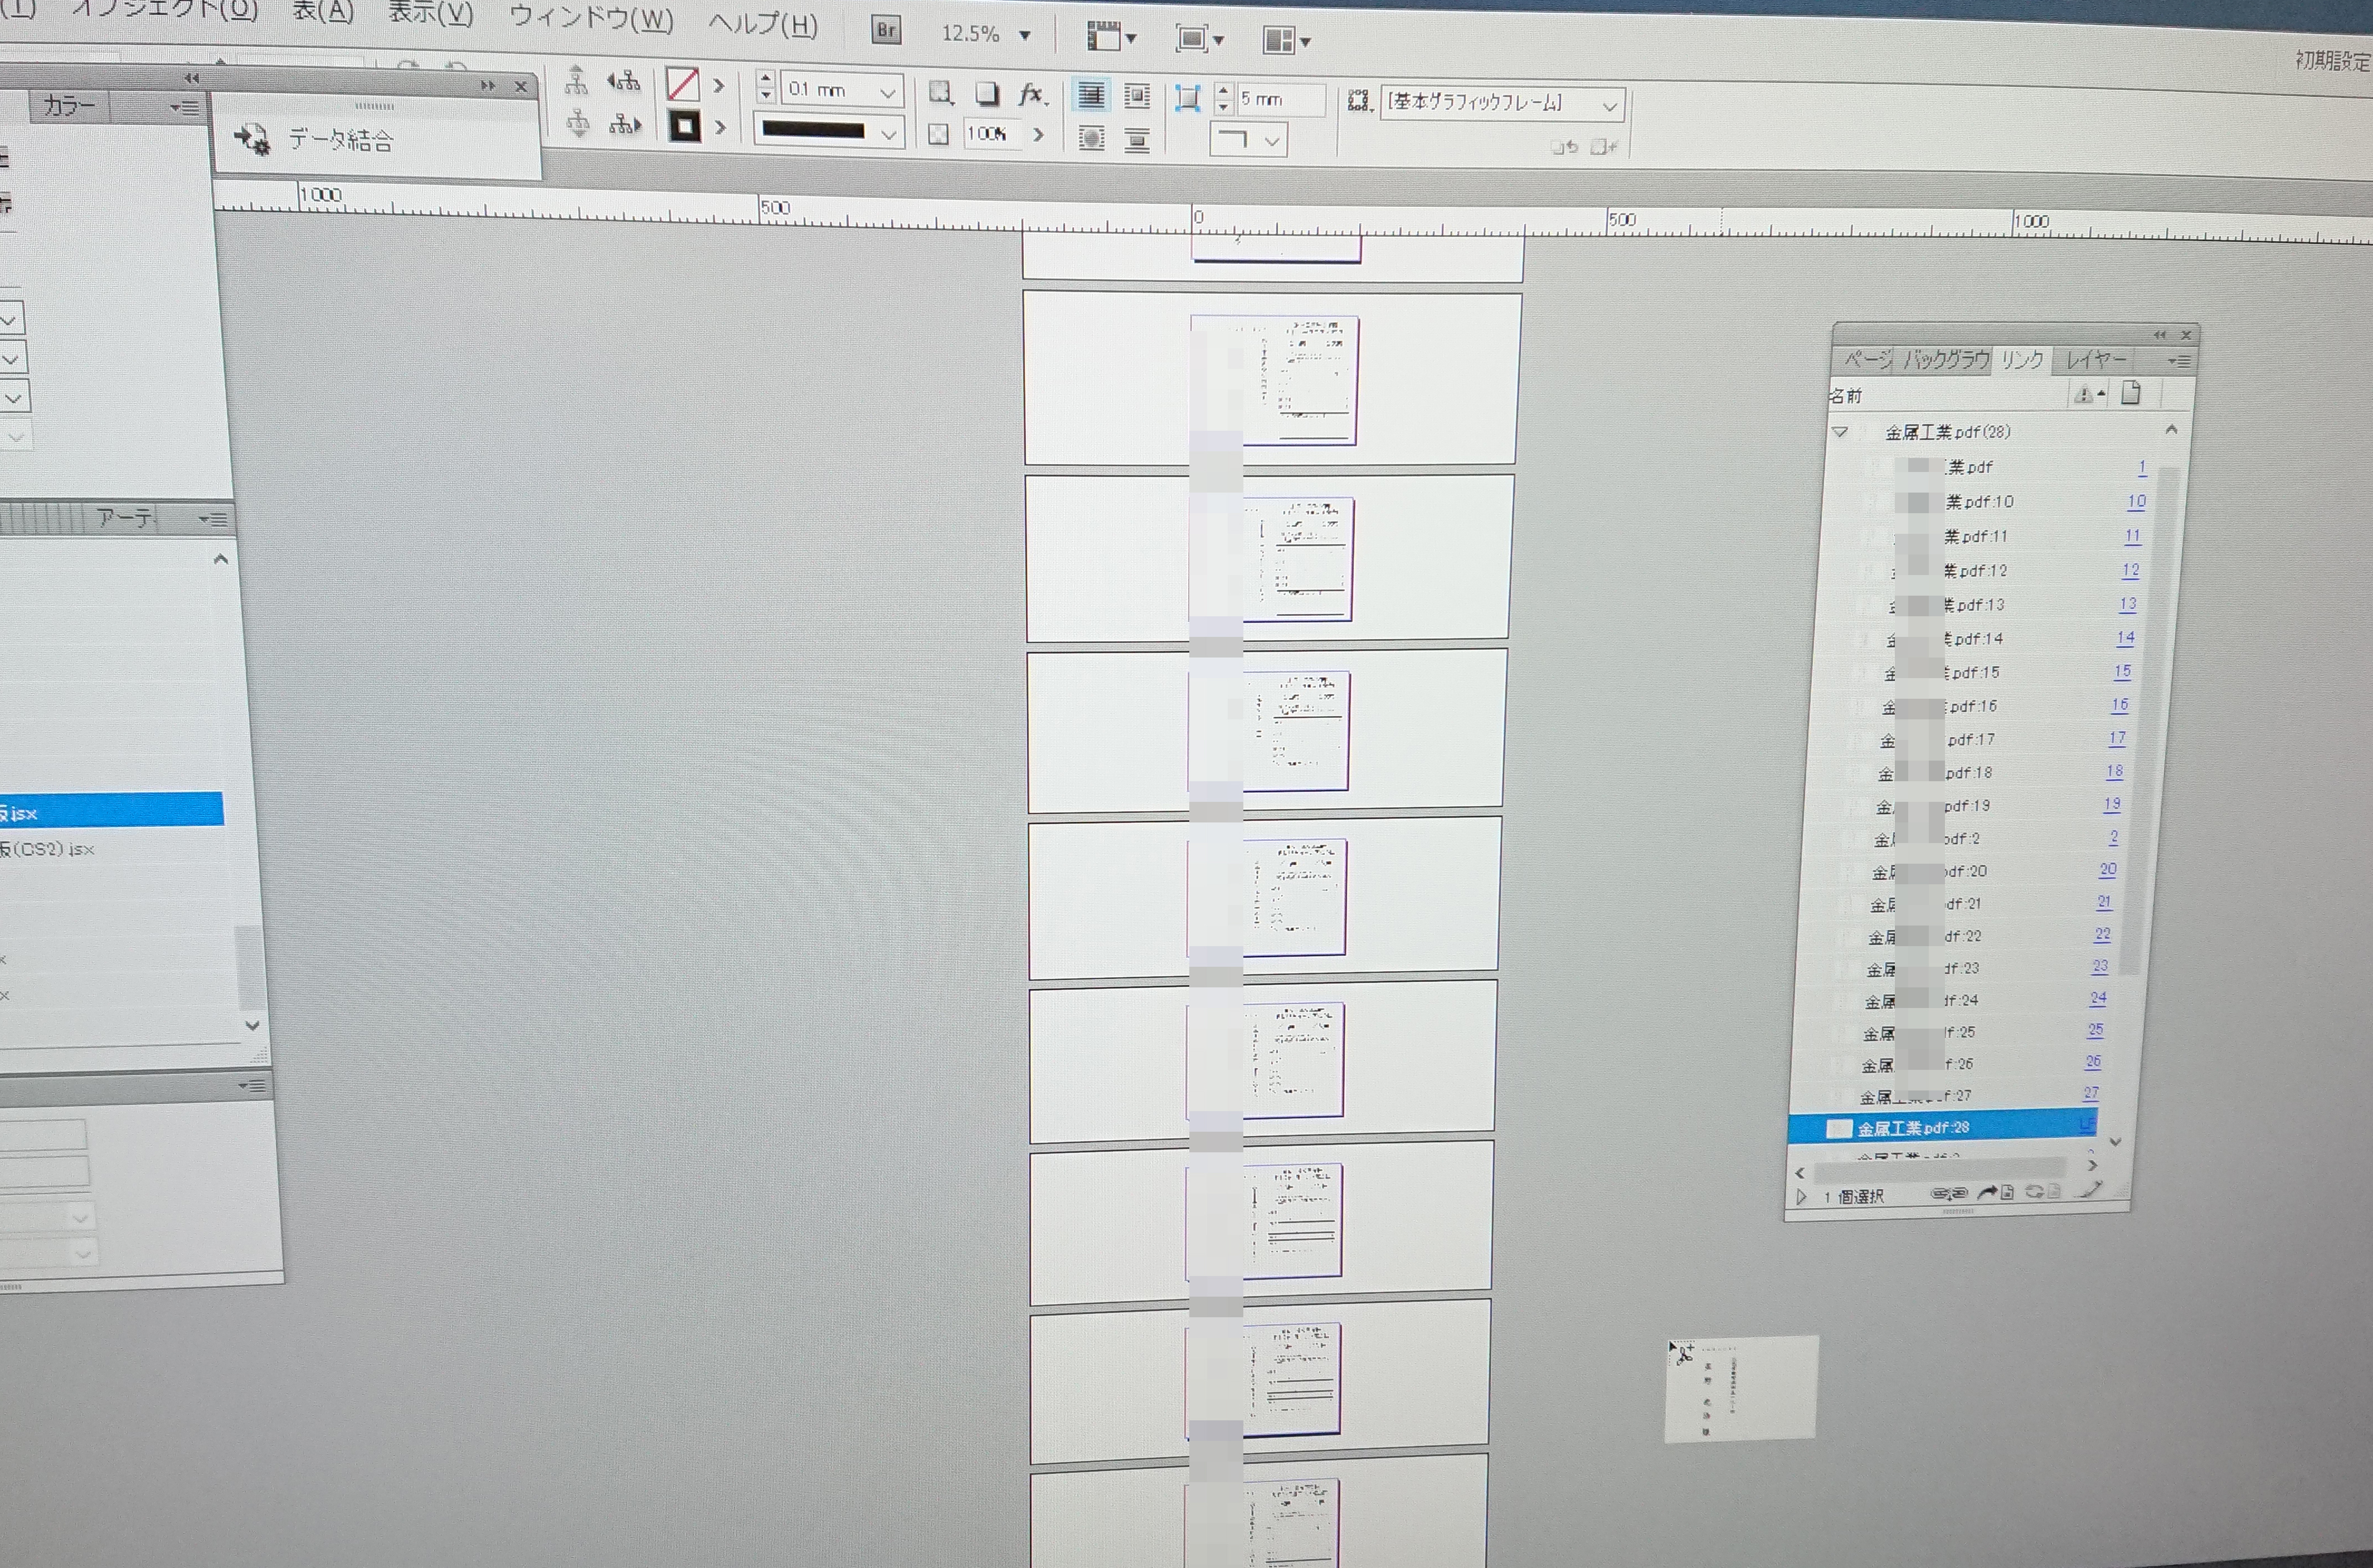Screen dimensions: 2373x1568
Task: Click page link number 20 in Links panel
Action: (x=2107, y=869)
